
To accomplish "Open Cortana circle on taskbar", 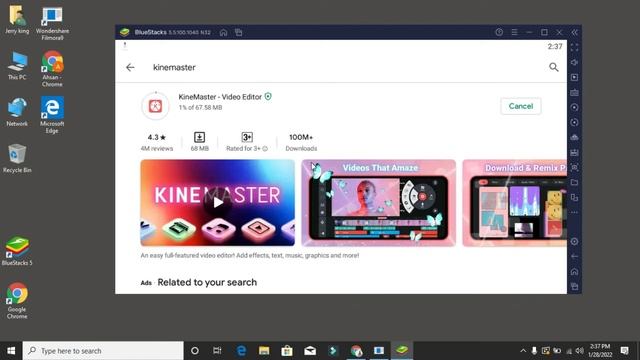I will (195, 351).
